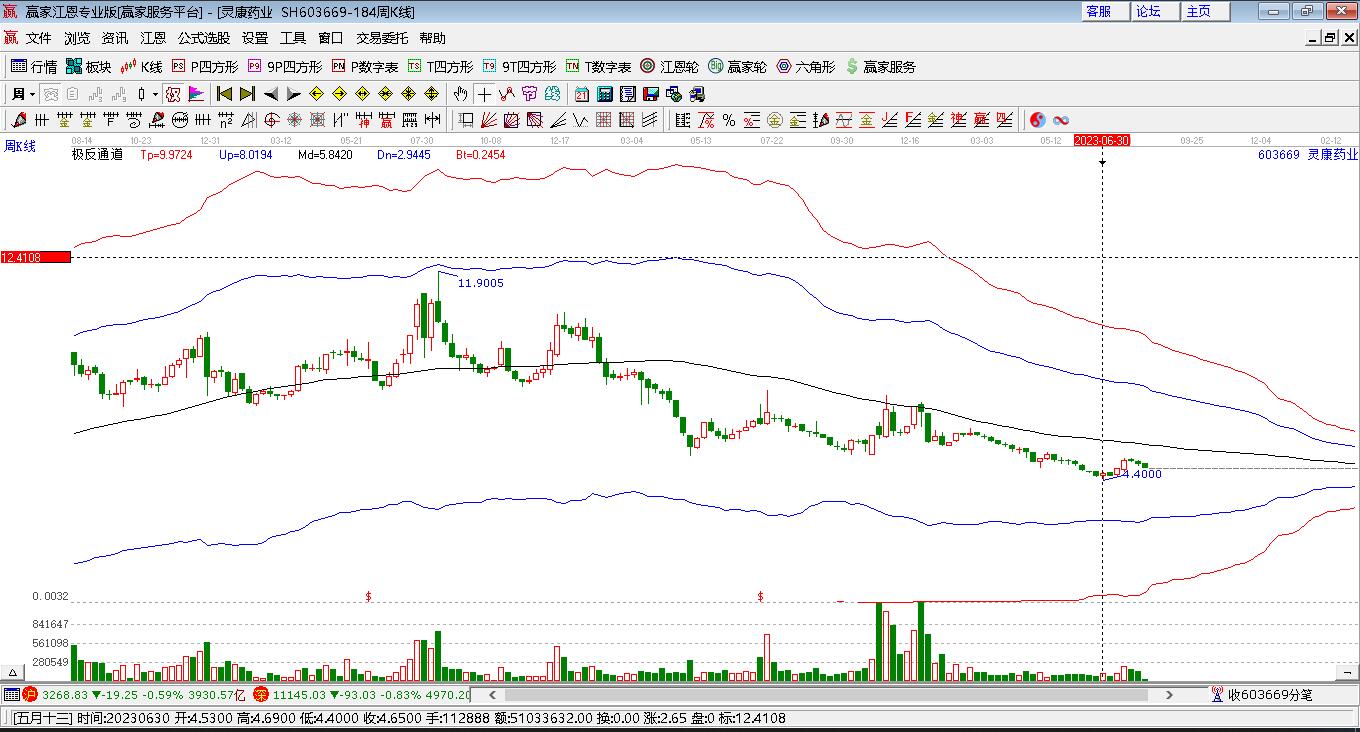
Task: Open the calculator tool icon
Action: pos(605,94)
